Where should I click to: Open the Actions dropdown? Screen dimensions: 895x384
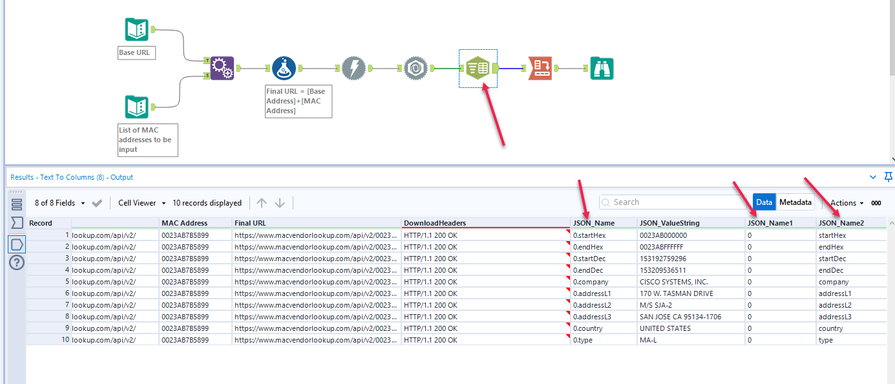pos(846,203)
